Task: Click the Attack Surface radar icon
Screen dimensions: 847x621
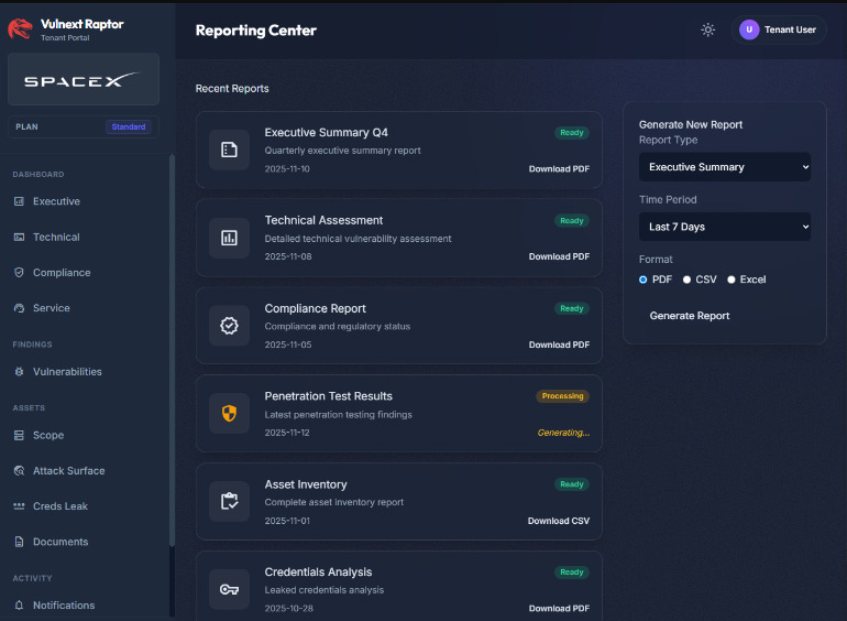Action: pyautogui.click(x=19, y=471)
